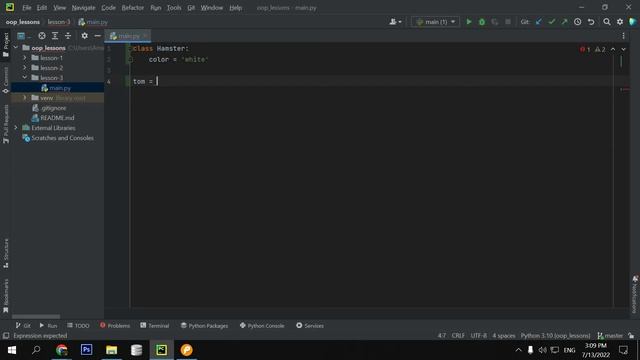Start debugging with the green bug icon
640x360 pixels.
(x=482, y=22)
